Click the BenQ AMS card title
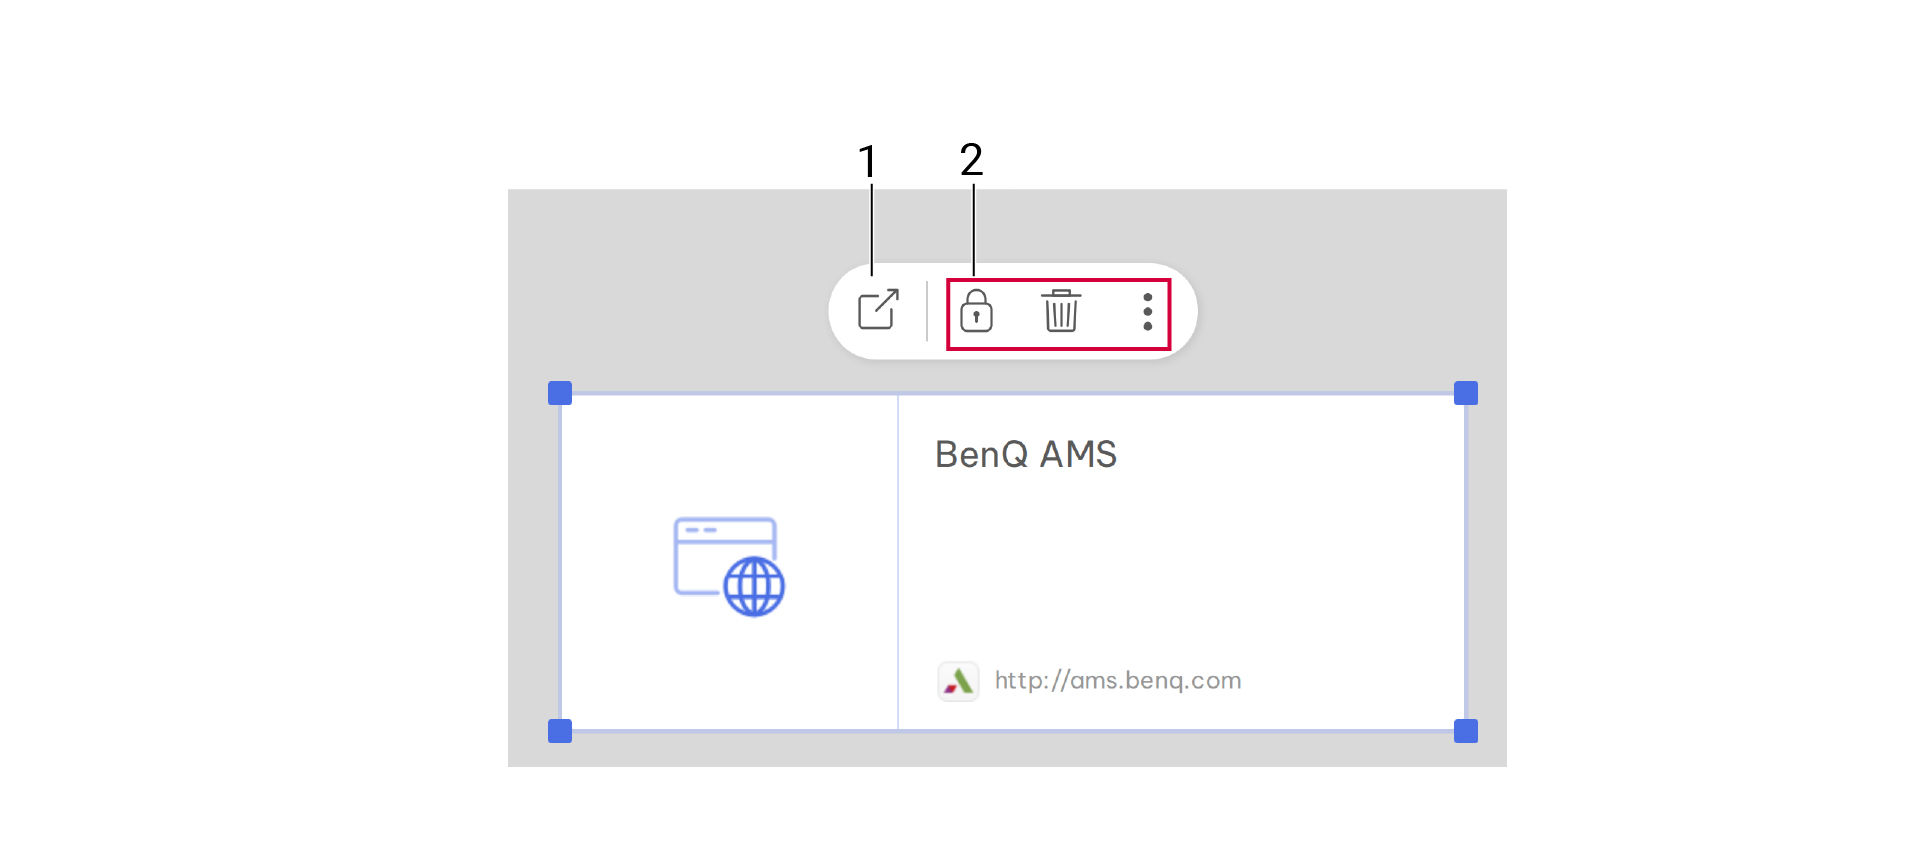1922x868 pixels. tap(1025, 455)
